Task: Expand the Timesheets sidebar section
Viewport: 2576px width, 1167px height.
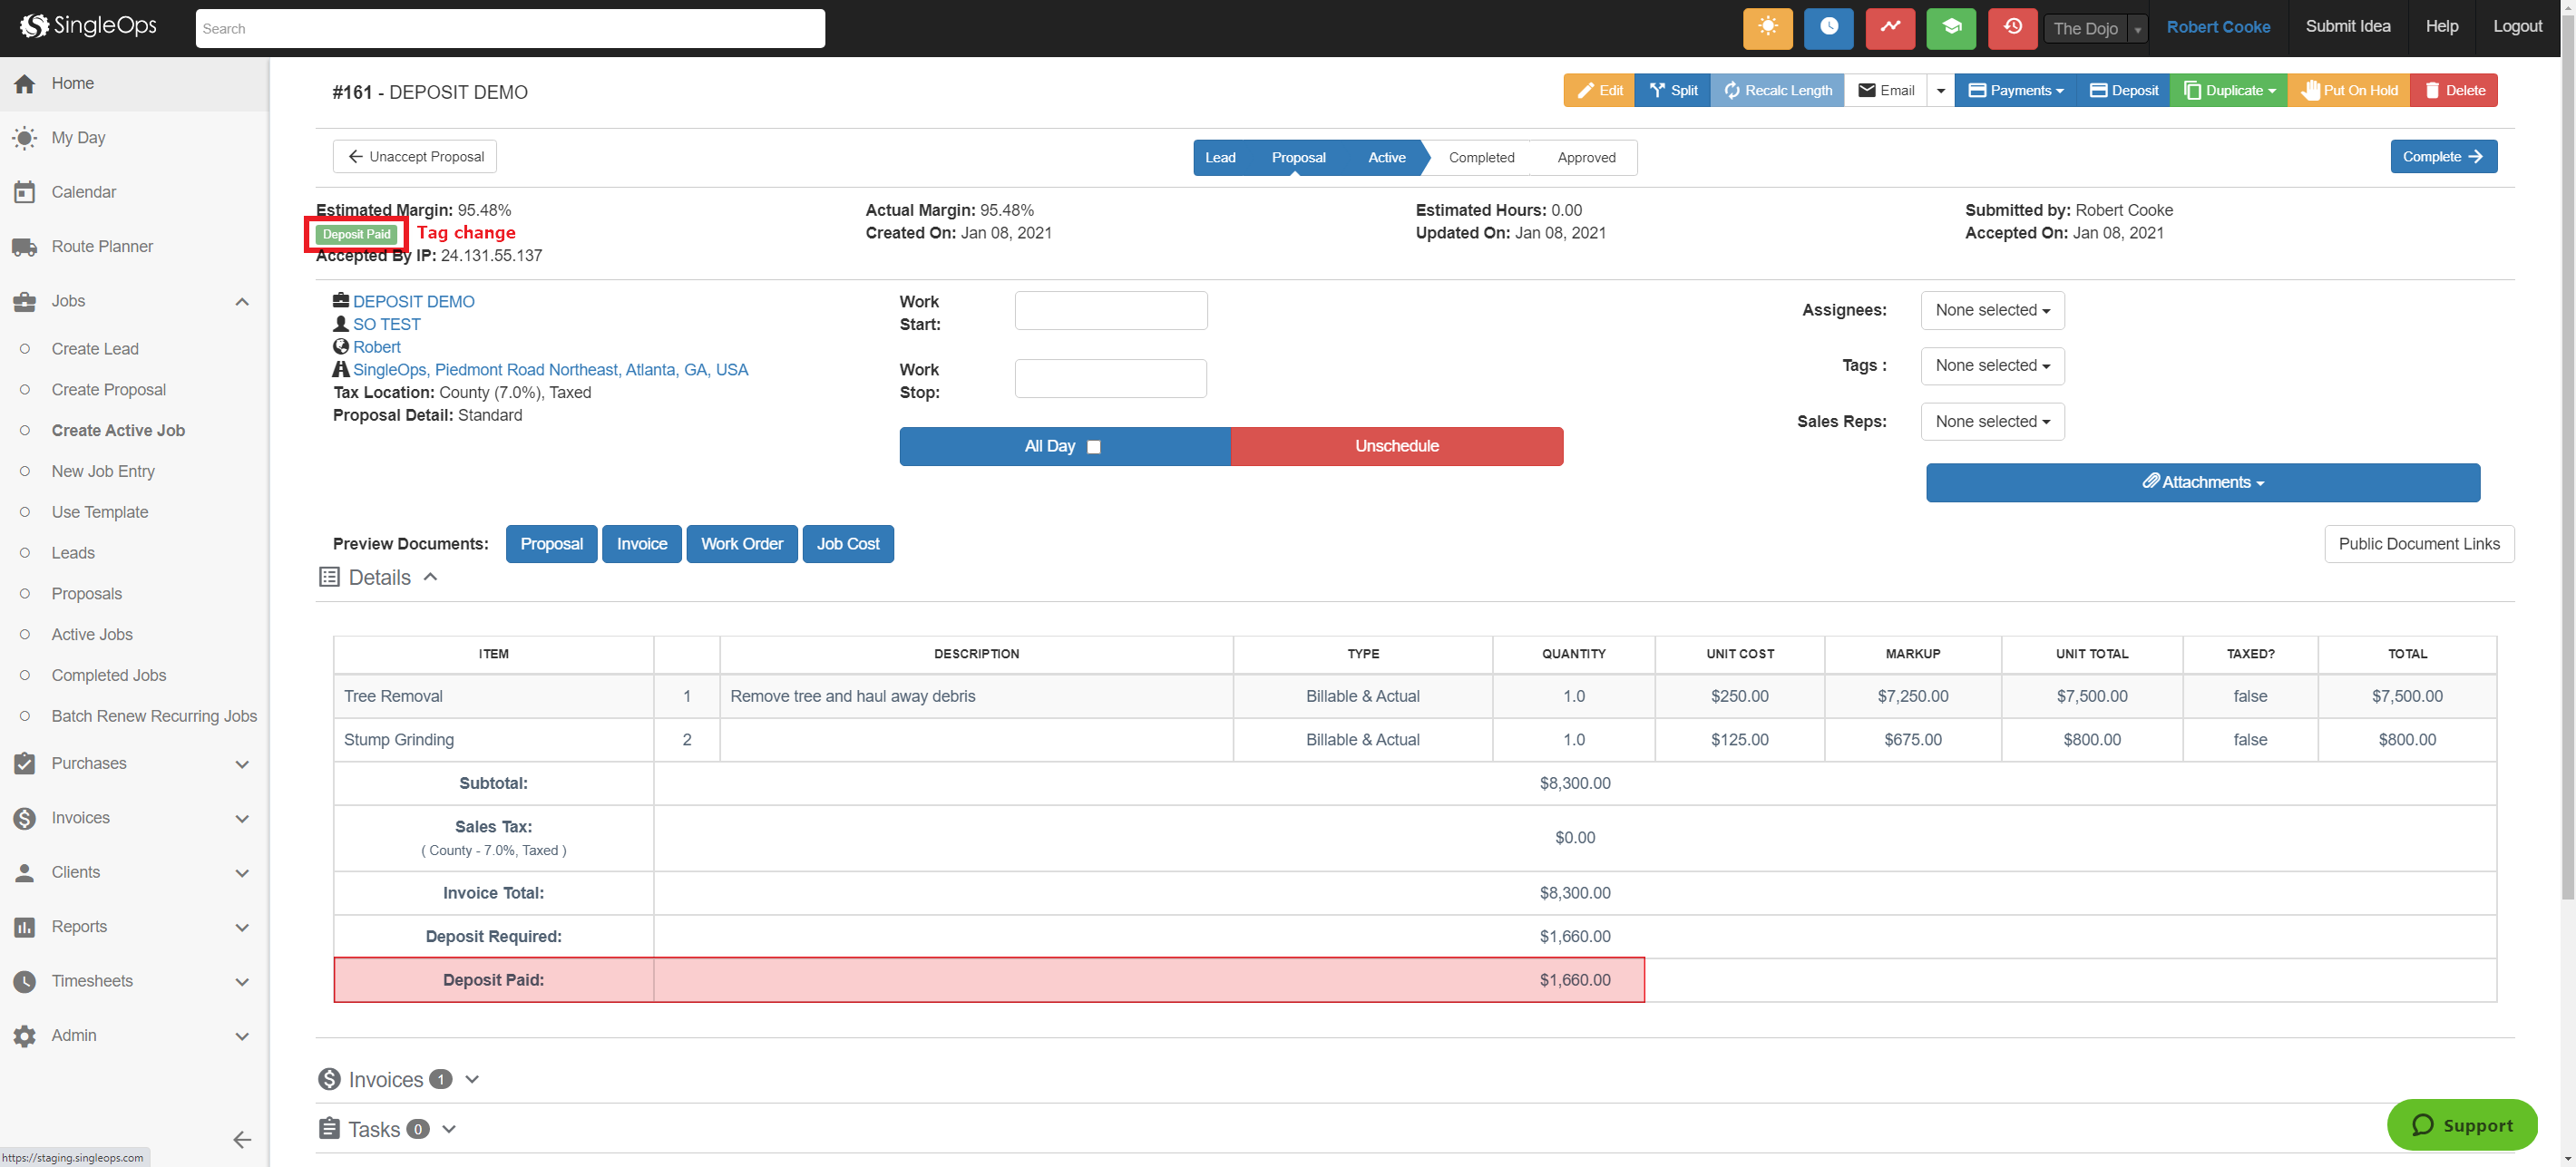Action: click(242, 981)
